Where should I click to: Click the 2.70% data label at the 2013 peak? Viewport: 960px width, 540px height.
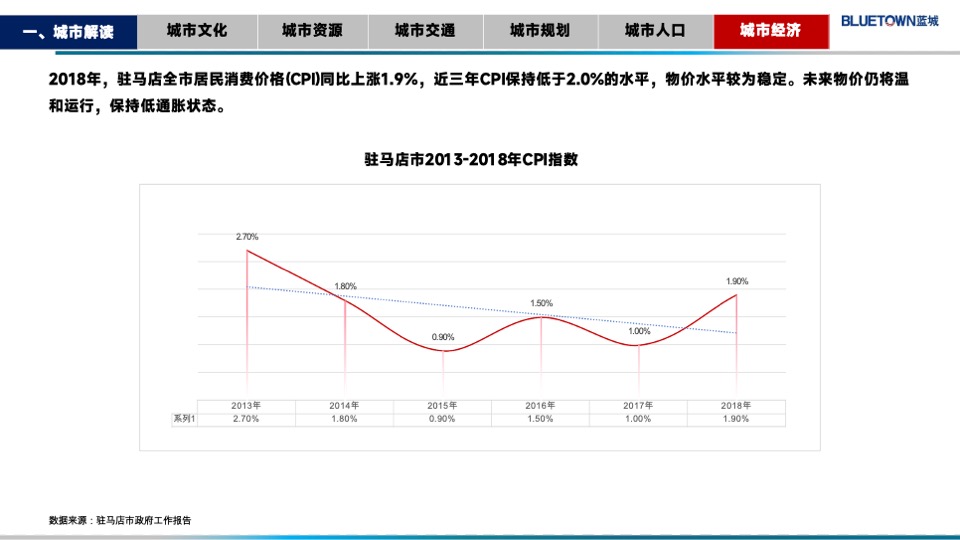tap(247, 237)
